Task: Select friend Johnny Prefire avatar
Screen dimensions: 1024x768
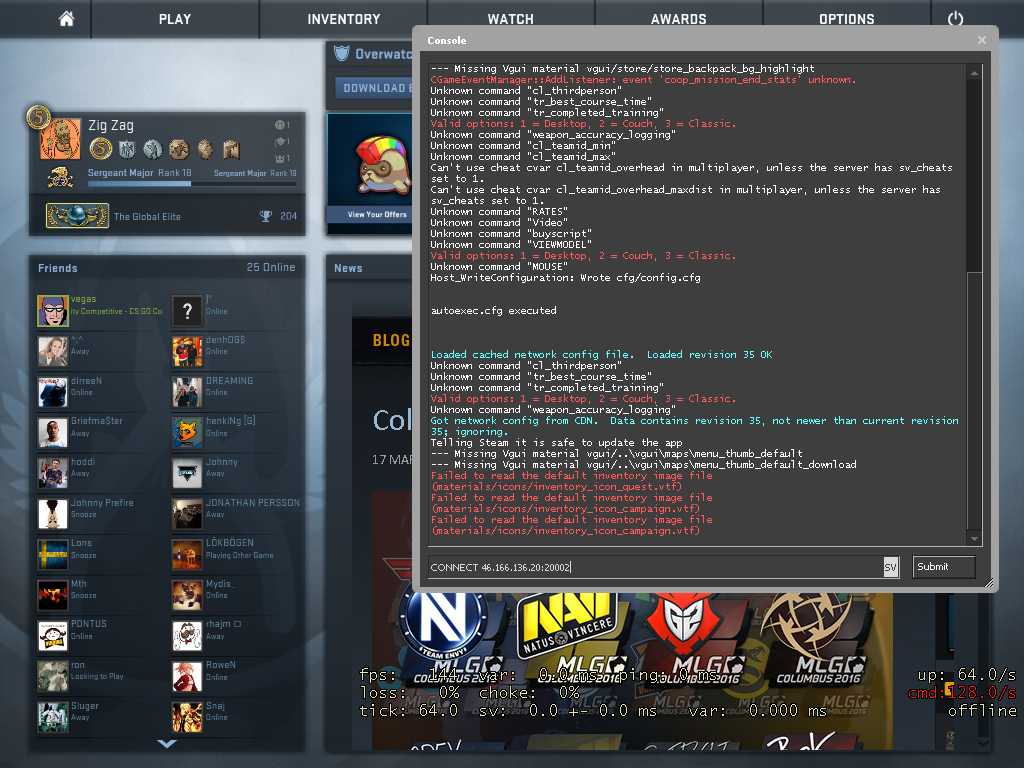Action: 53,515
